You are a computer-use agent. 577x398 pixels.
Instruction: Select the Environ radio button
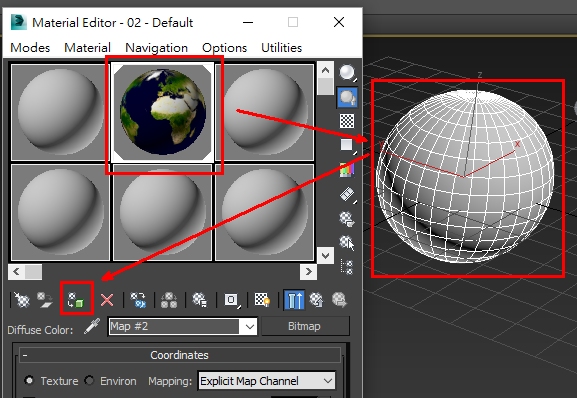(89, 380)
